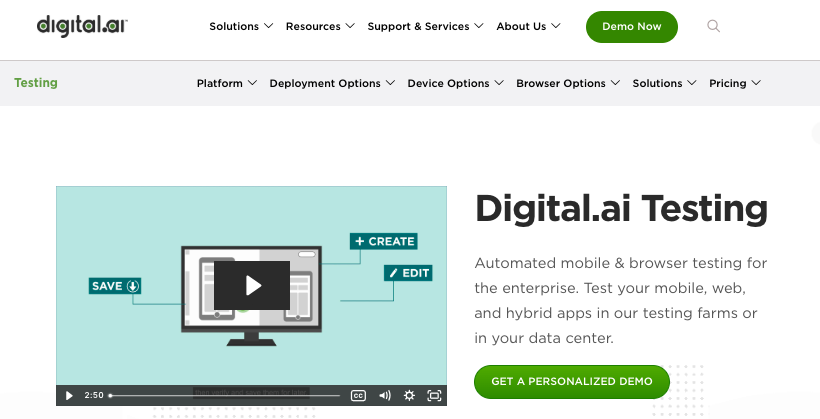Open the Deployment Options submenu
The image size is (820, 419).
pos(325,83)
